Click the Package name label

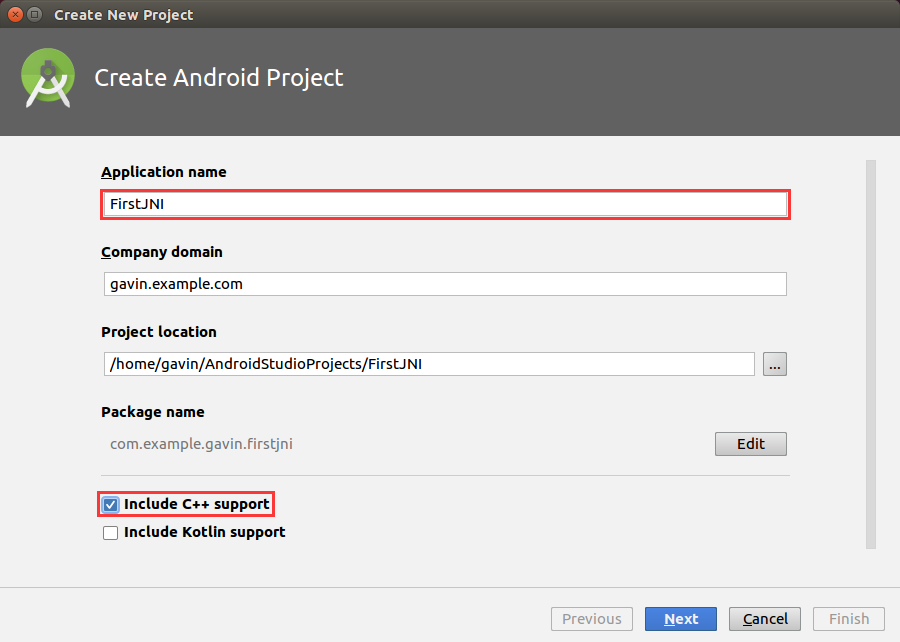[153, 412]
